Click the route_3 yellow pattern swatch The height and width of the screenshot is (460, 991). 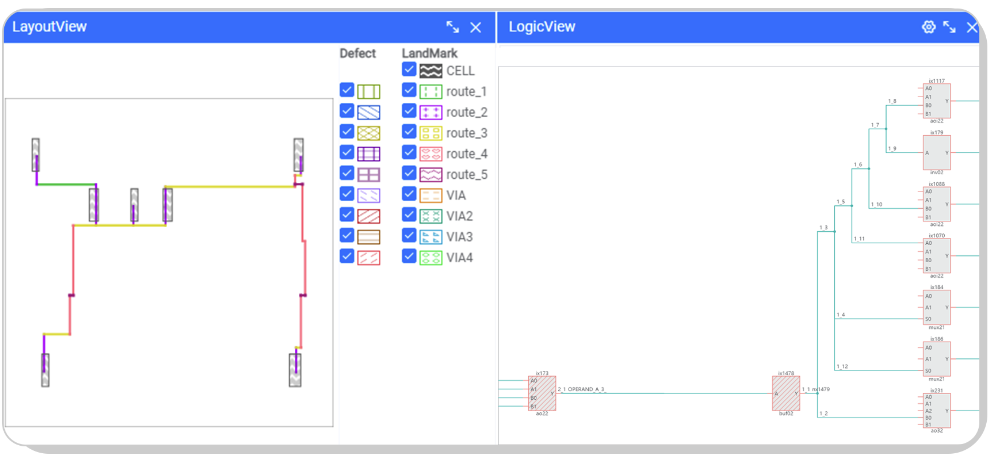coord(431,132)
